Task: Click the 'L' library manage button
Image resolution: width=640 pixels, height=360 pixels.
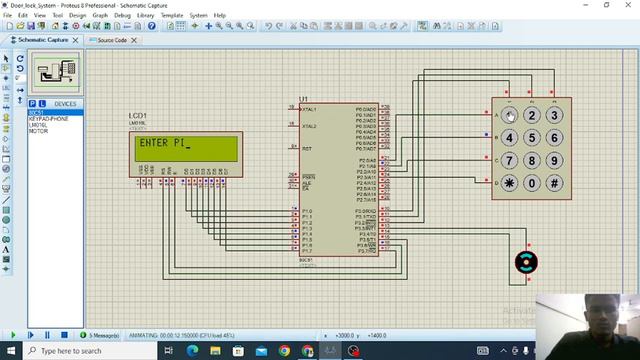Action: [x=42, y=104]
